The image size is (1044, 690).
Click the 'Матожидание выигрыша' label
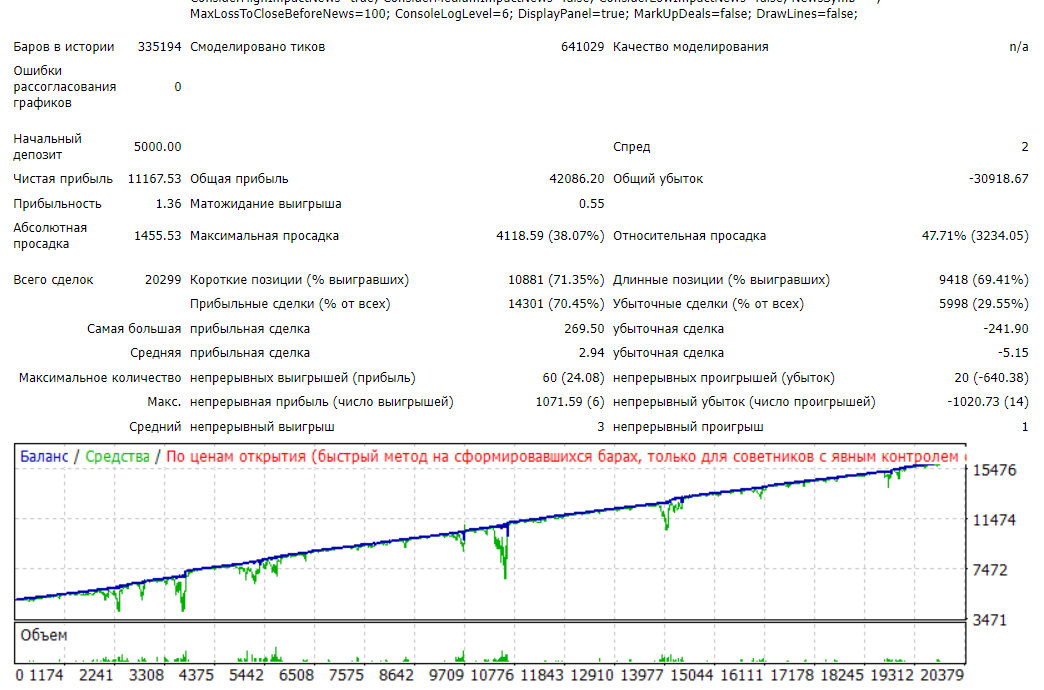(x=266, y=204)
